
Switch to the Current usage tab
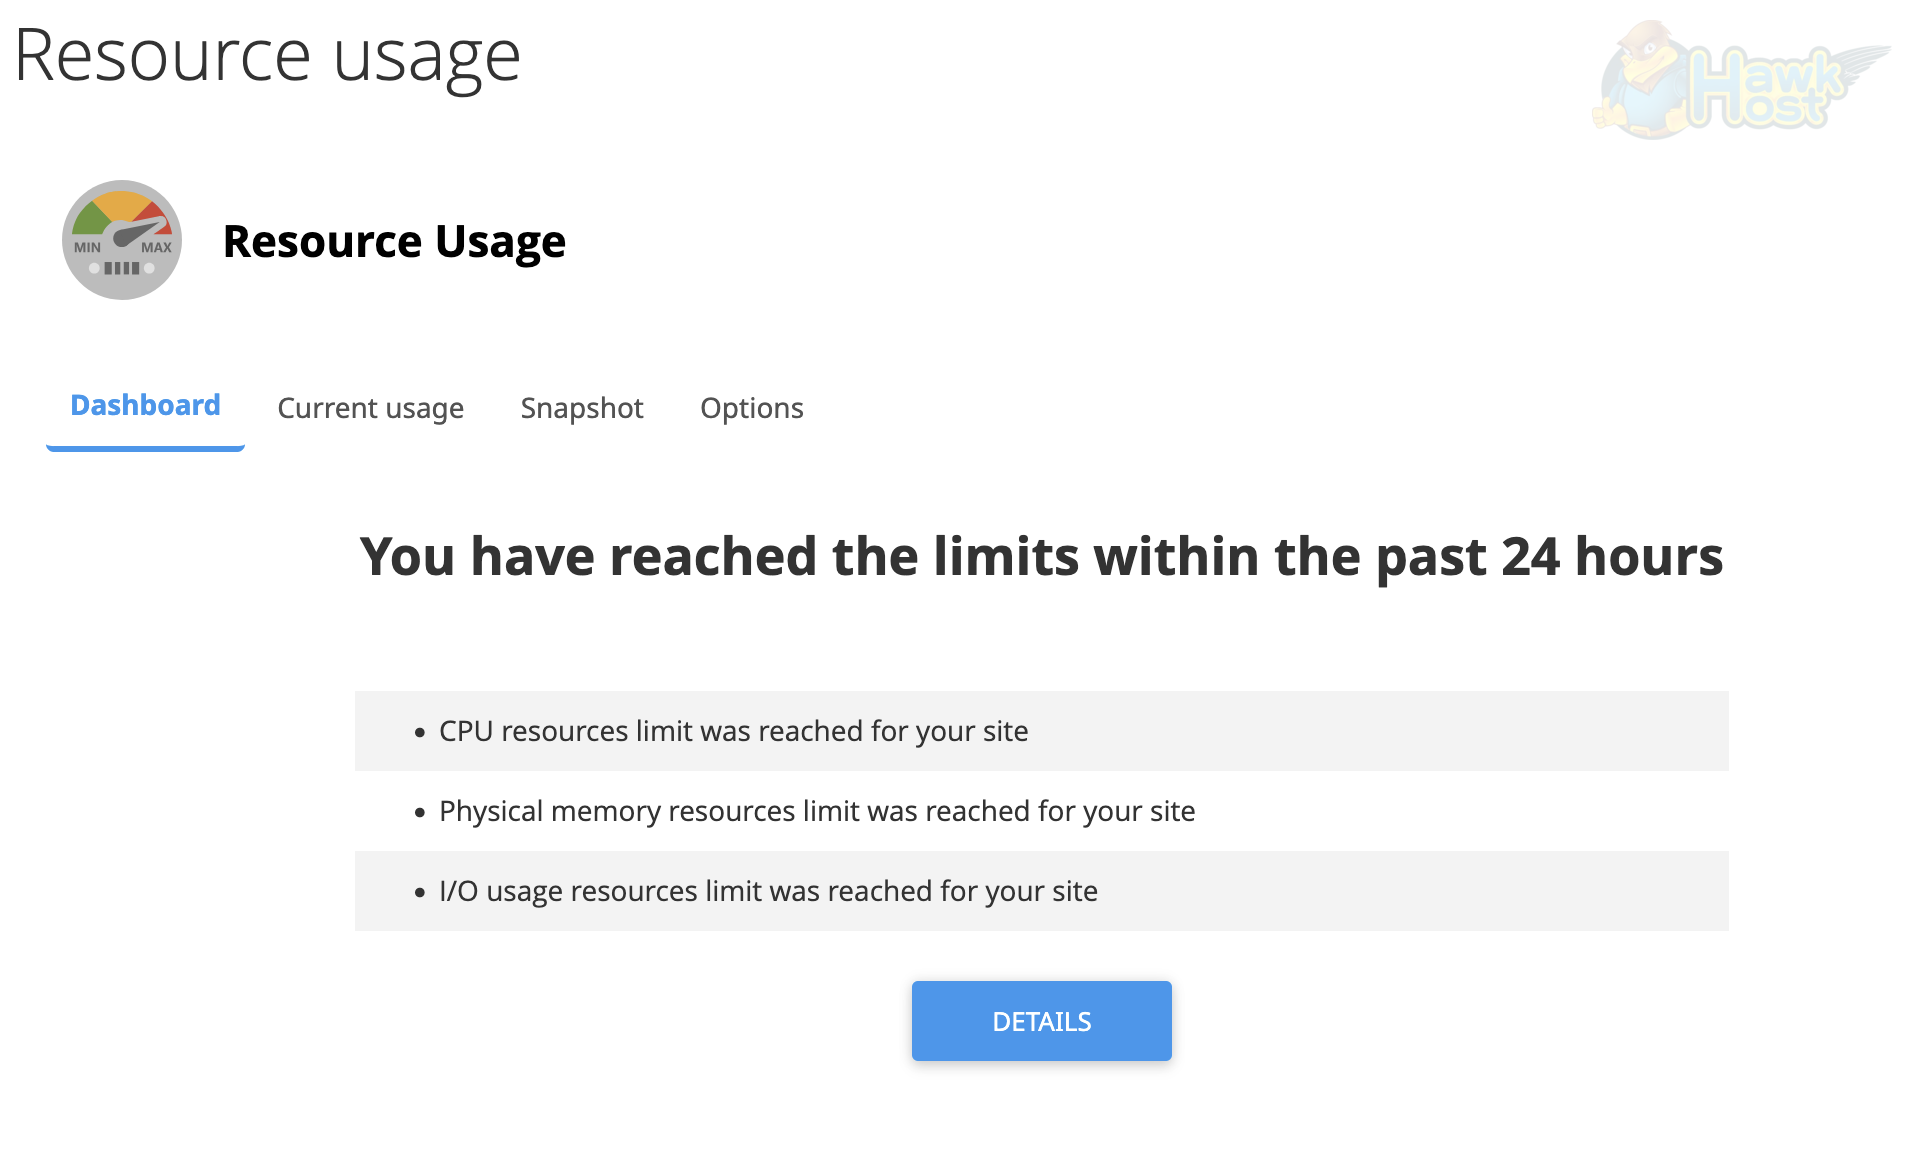tap(371, 408)
